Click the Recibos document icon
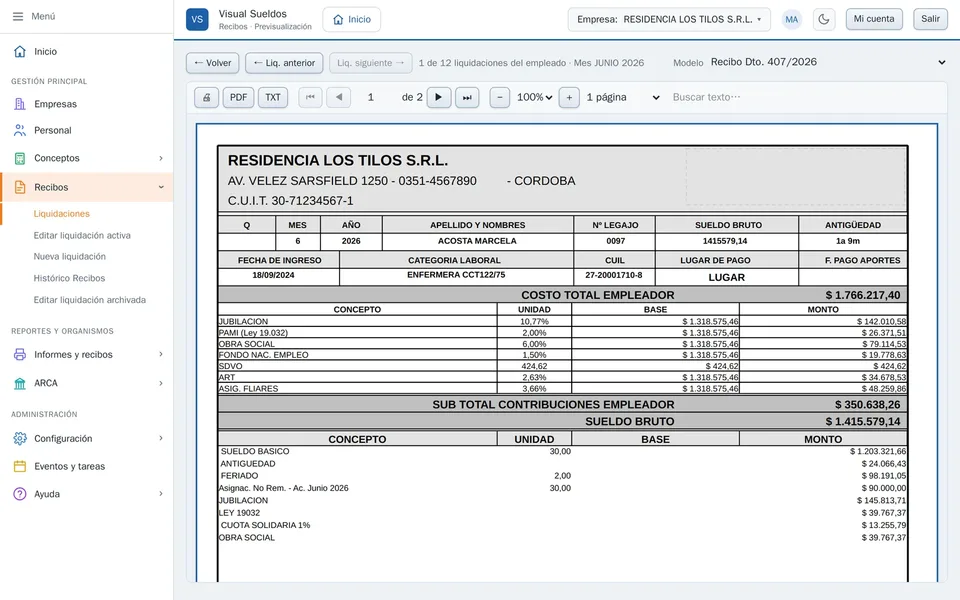The image size is (960, 600). (x=20, y=187)
